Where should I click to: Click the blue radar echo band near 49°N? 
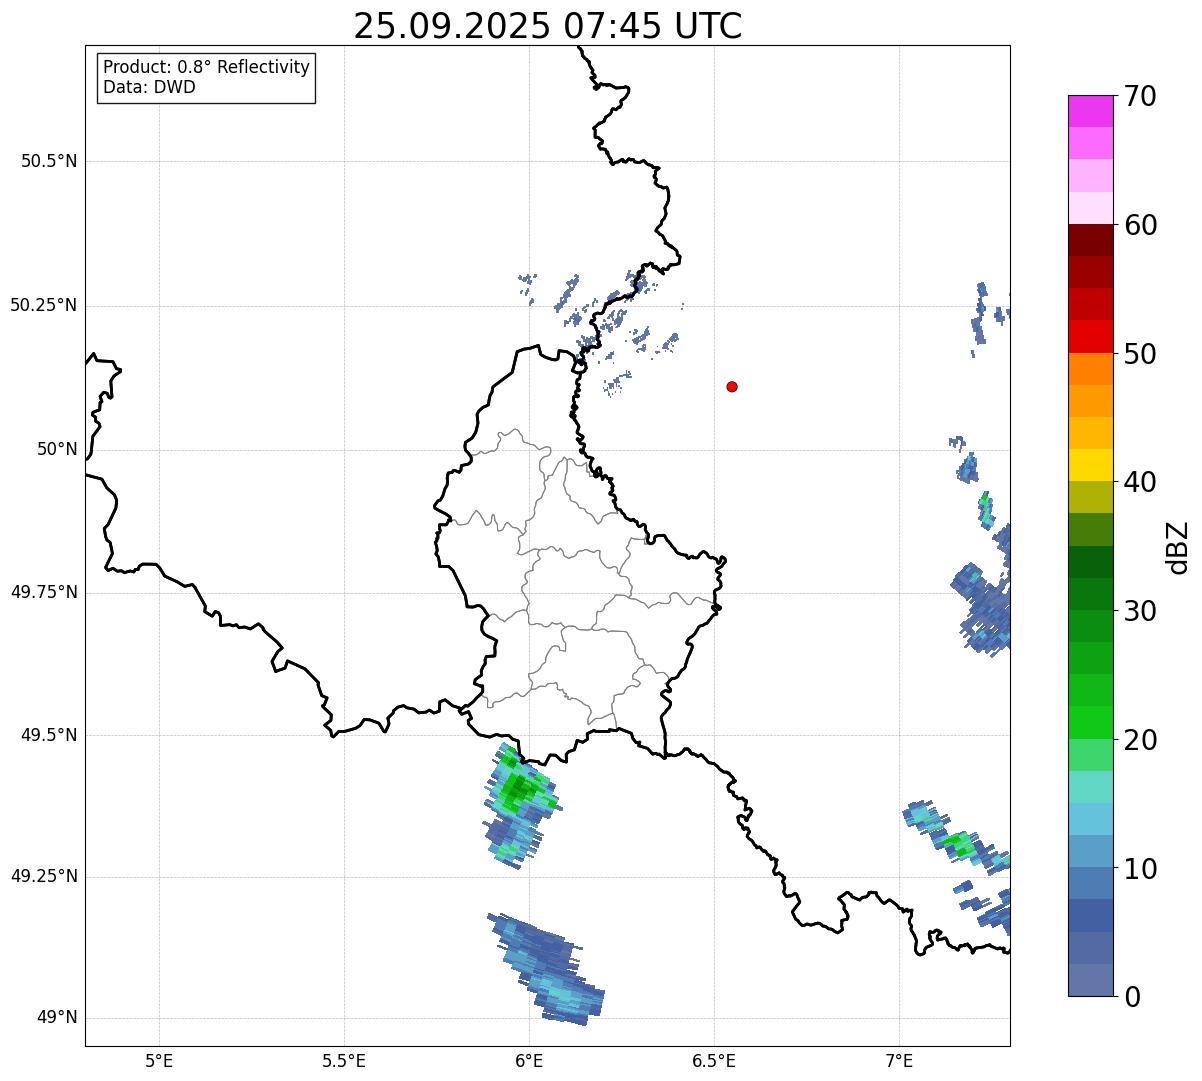[547, 970]
